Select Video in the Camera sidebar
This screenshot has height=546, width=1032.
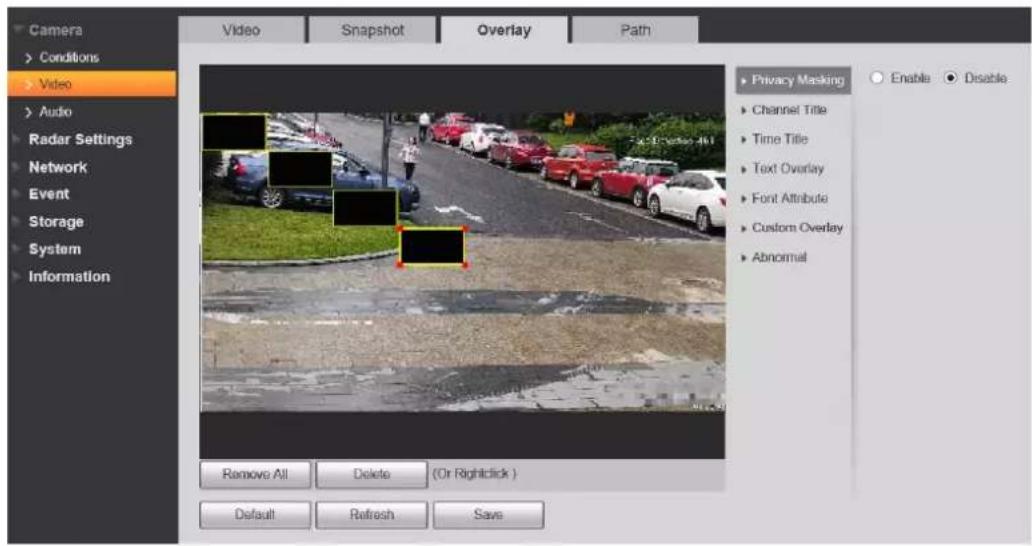pyautogui.click(x=91, y=84)
